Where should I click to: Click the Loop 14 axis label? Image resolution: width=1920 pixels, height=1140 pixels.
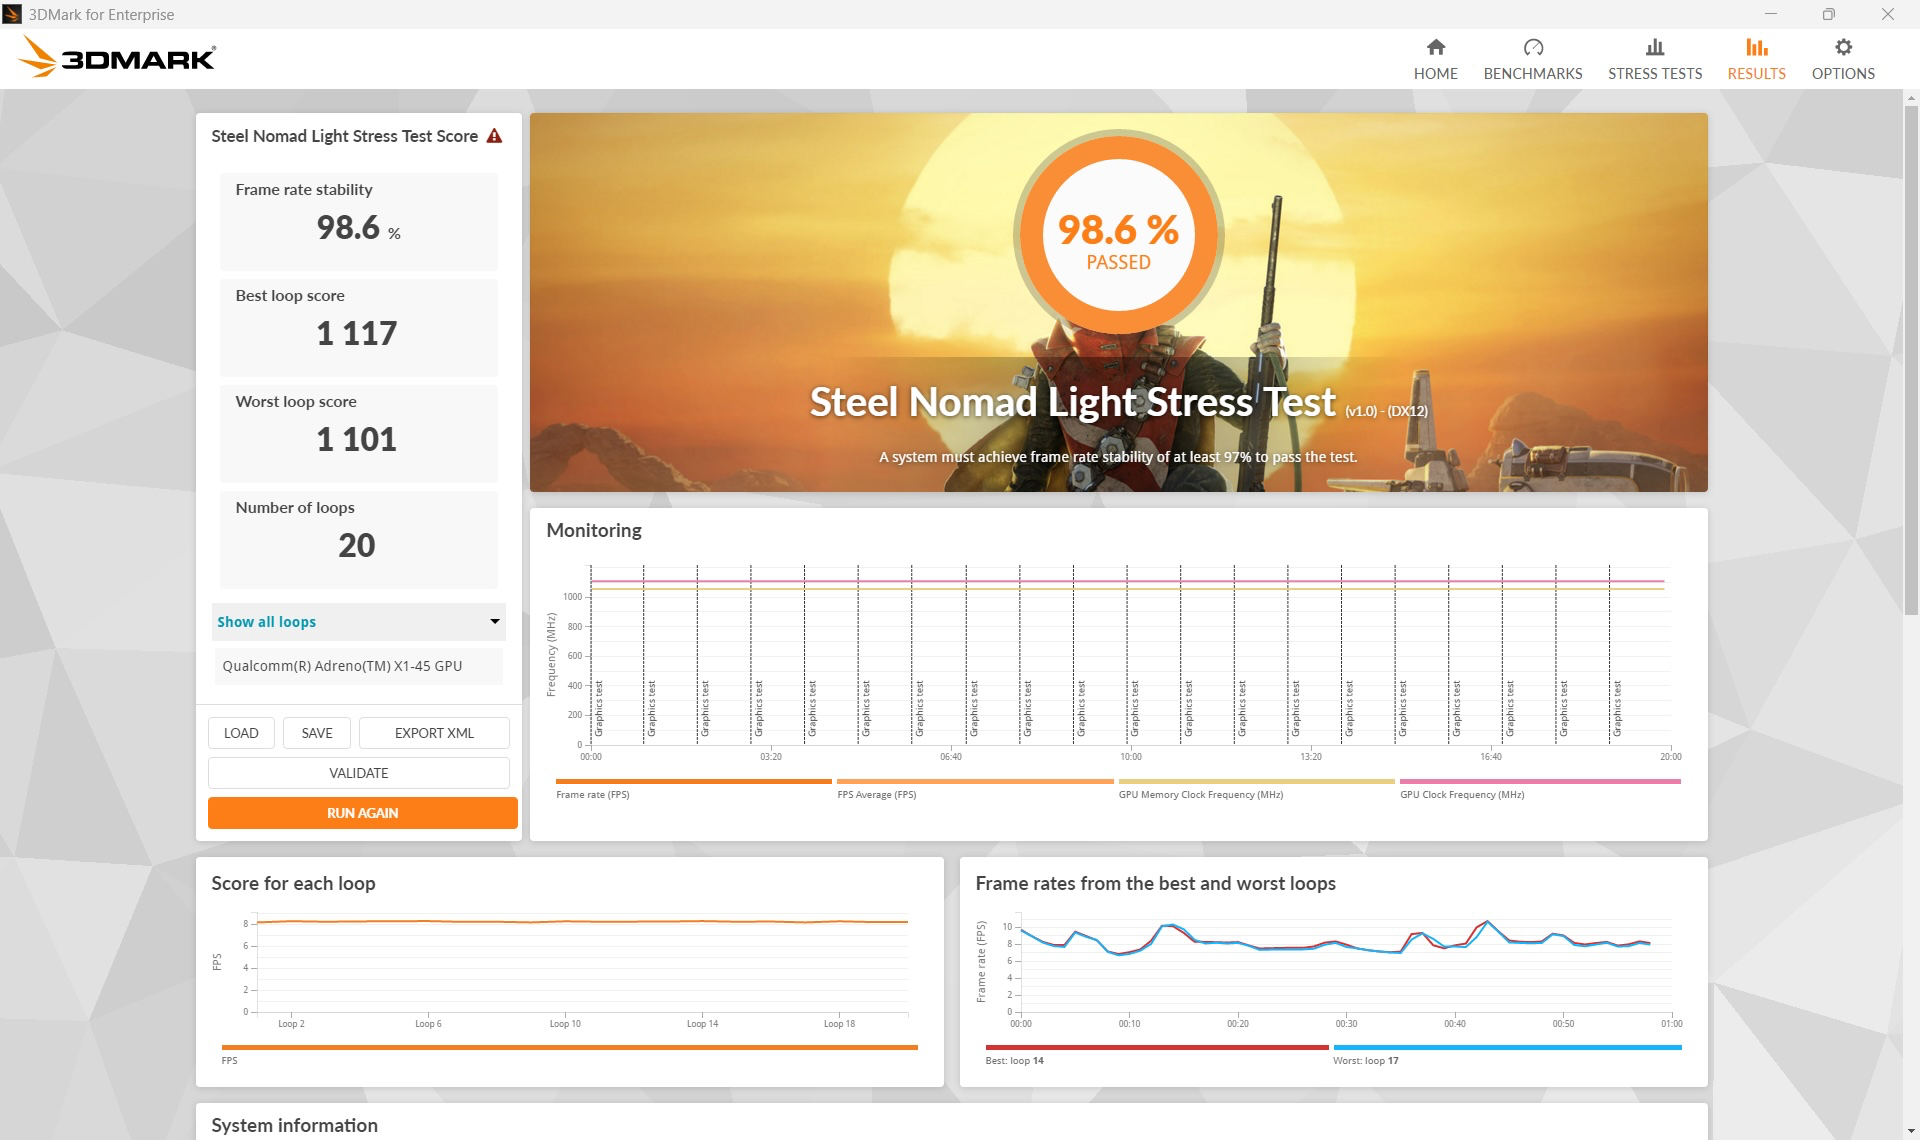coord(702,1024)
